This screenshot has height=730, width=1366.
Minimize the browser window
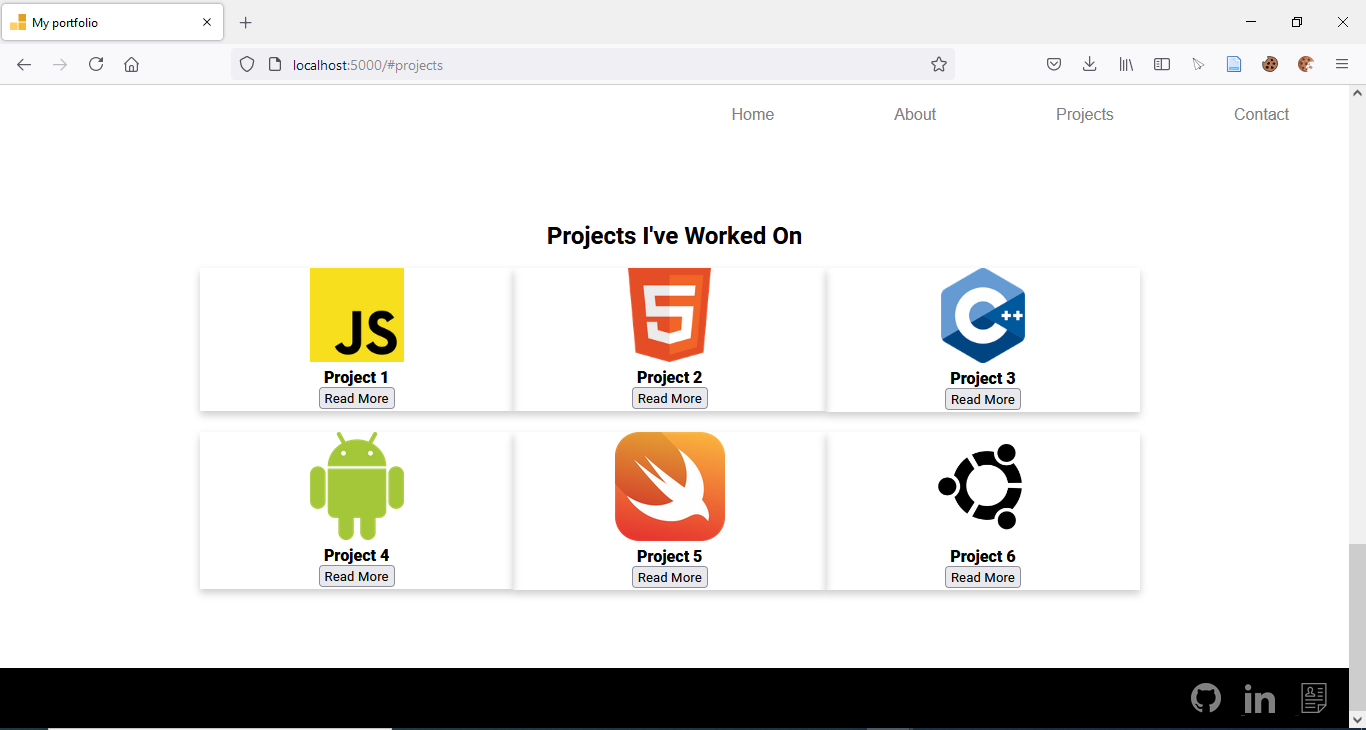[1251, 22]
